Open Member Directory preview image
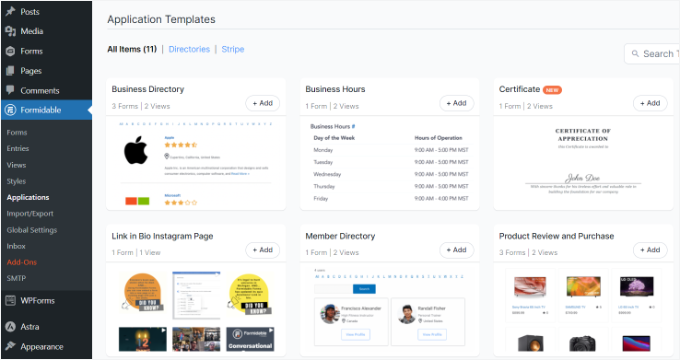This screenshot has width=680, height=360. point(389,309)
